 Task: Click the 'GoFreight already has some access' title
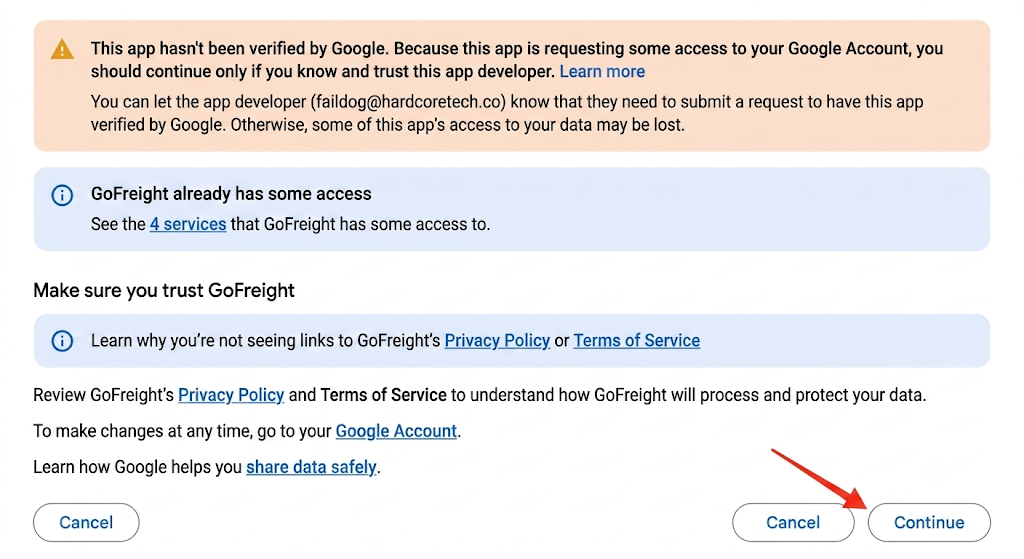tap(231, 193)
